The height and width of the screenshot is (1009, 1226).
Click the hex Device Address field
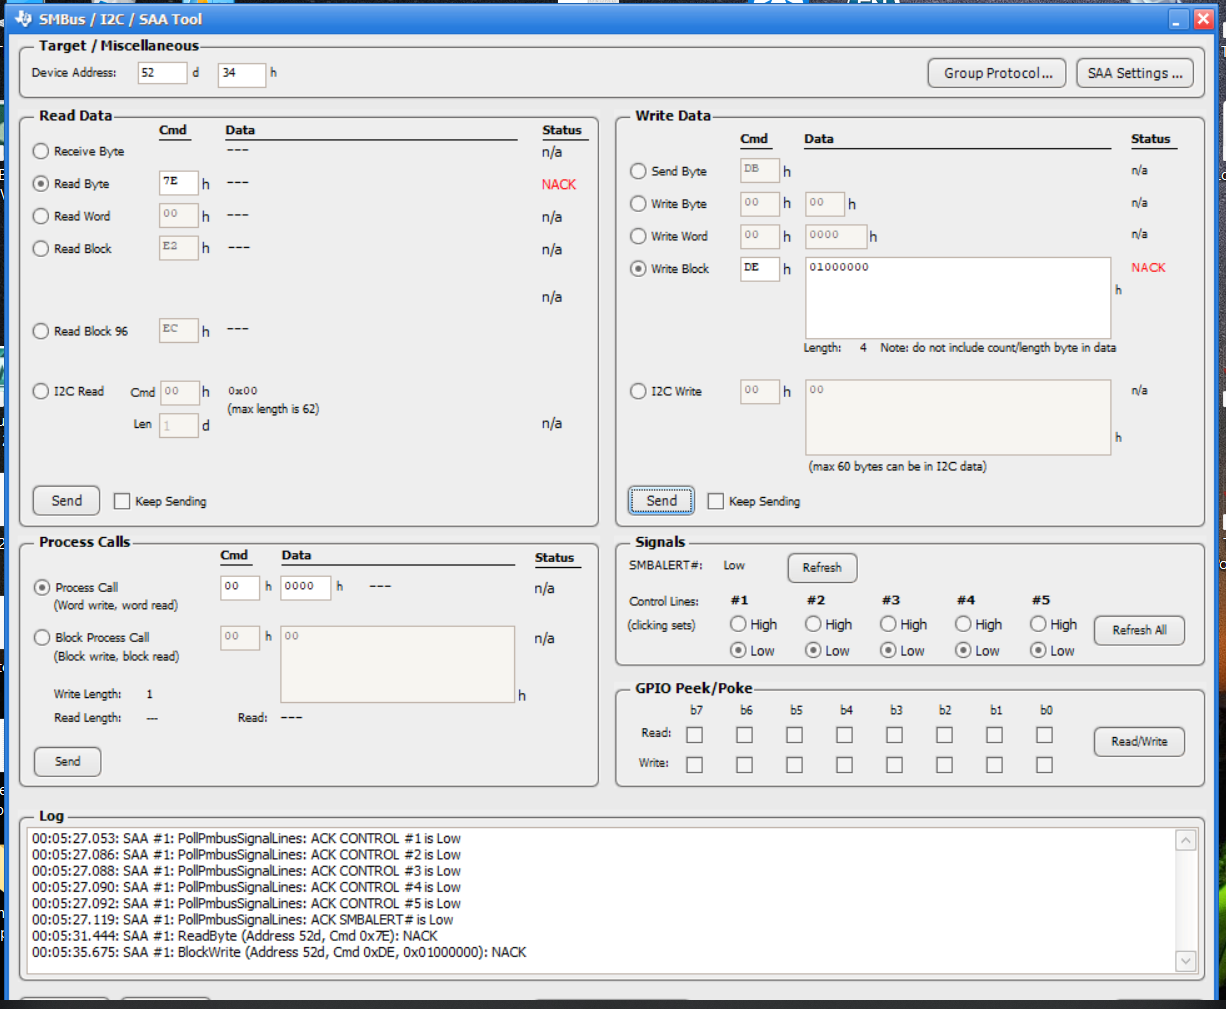242,73
